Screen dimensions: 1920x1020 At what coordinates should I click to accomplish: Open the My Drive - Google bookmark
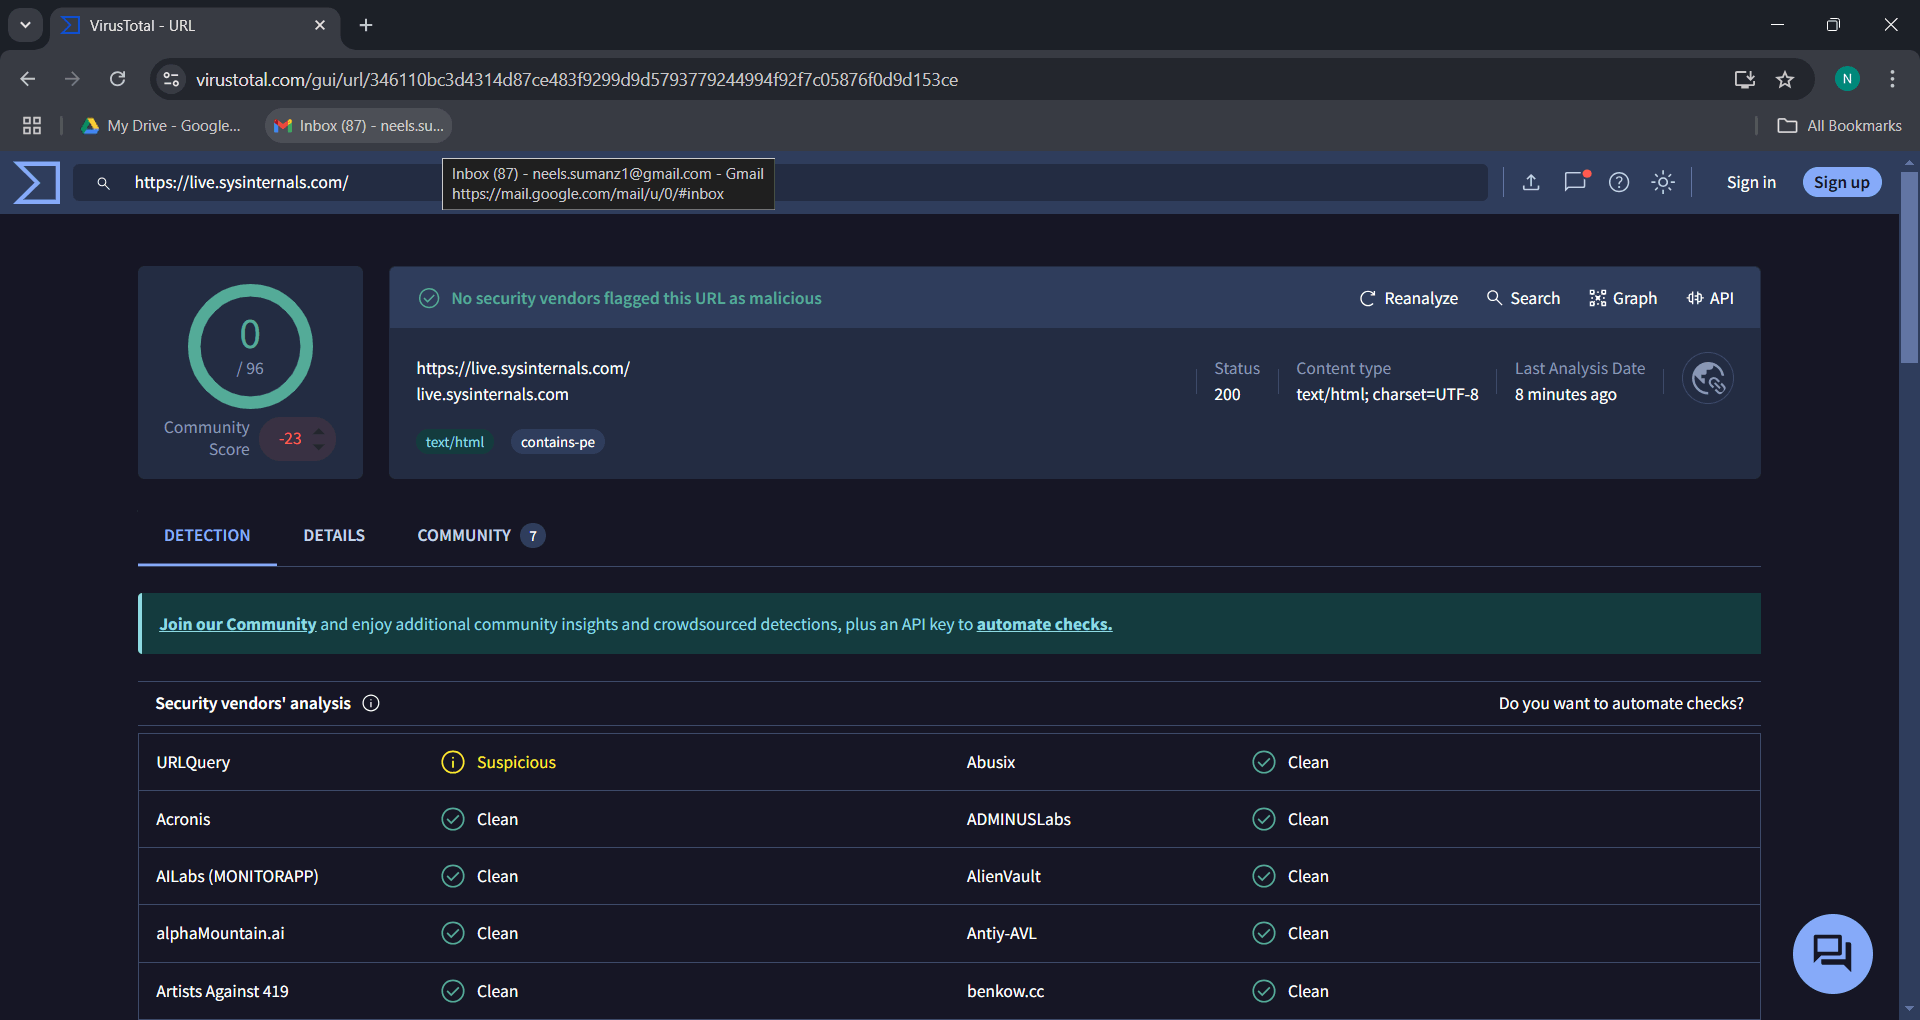pyautogui.click(x=161, y=126)
